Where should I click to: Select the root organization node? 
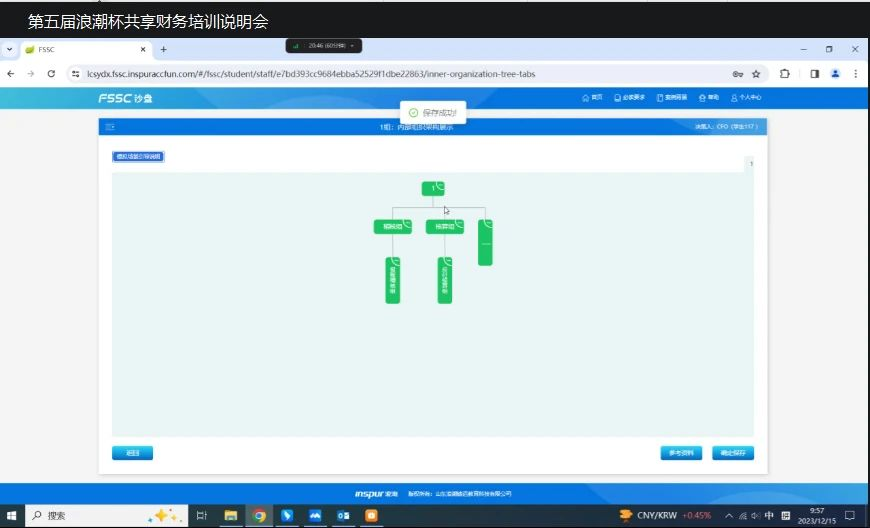point(433,188)
